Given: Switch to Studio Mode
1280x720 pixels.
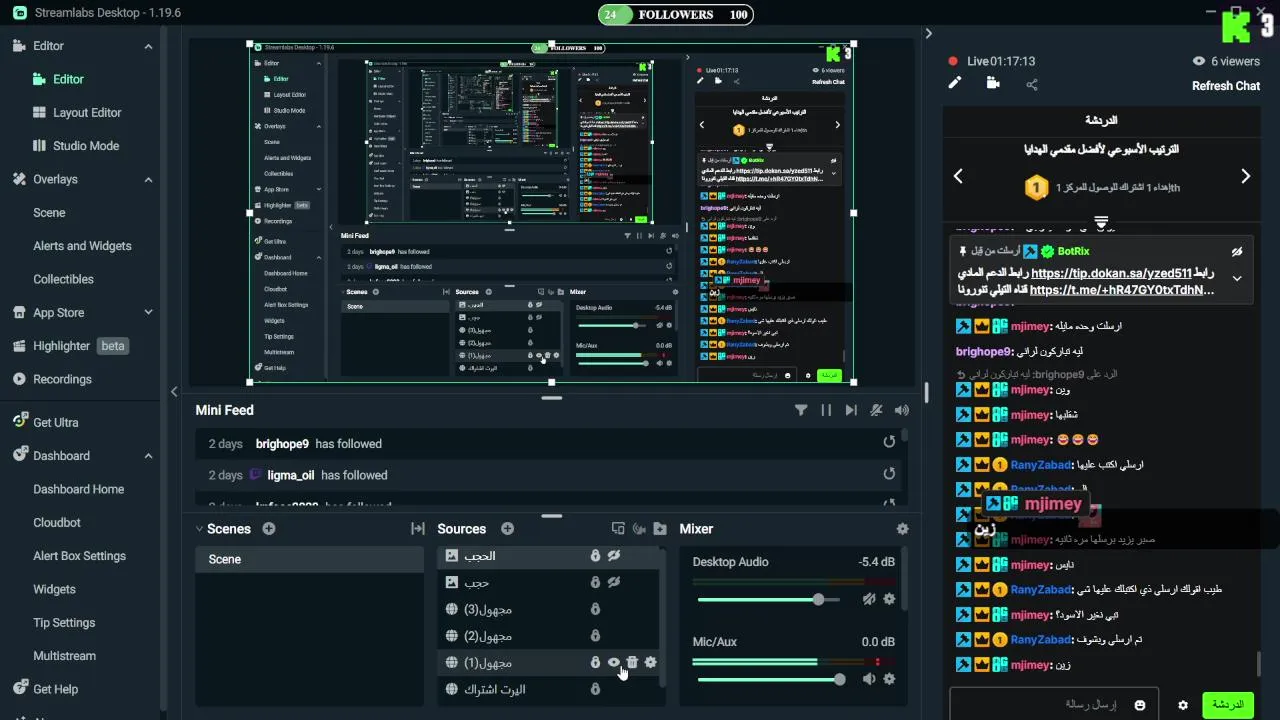Looking at the screenshot, I should coord(86,146).
